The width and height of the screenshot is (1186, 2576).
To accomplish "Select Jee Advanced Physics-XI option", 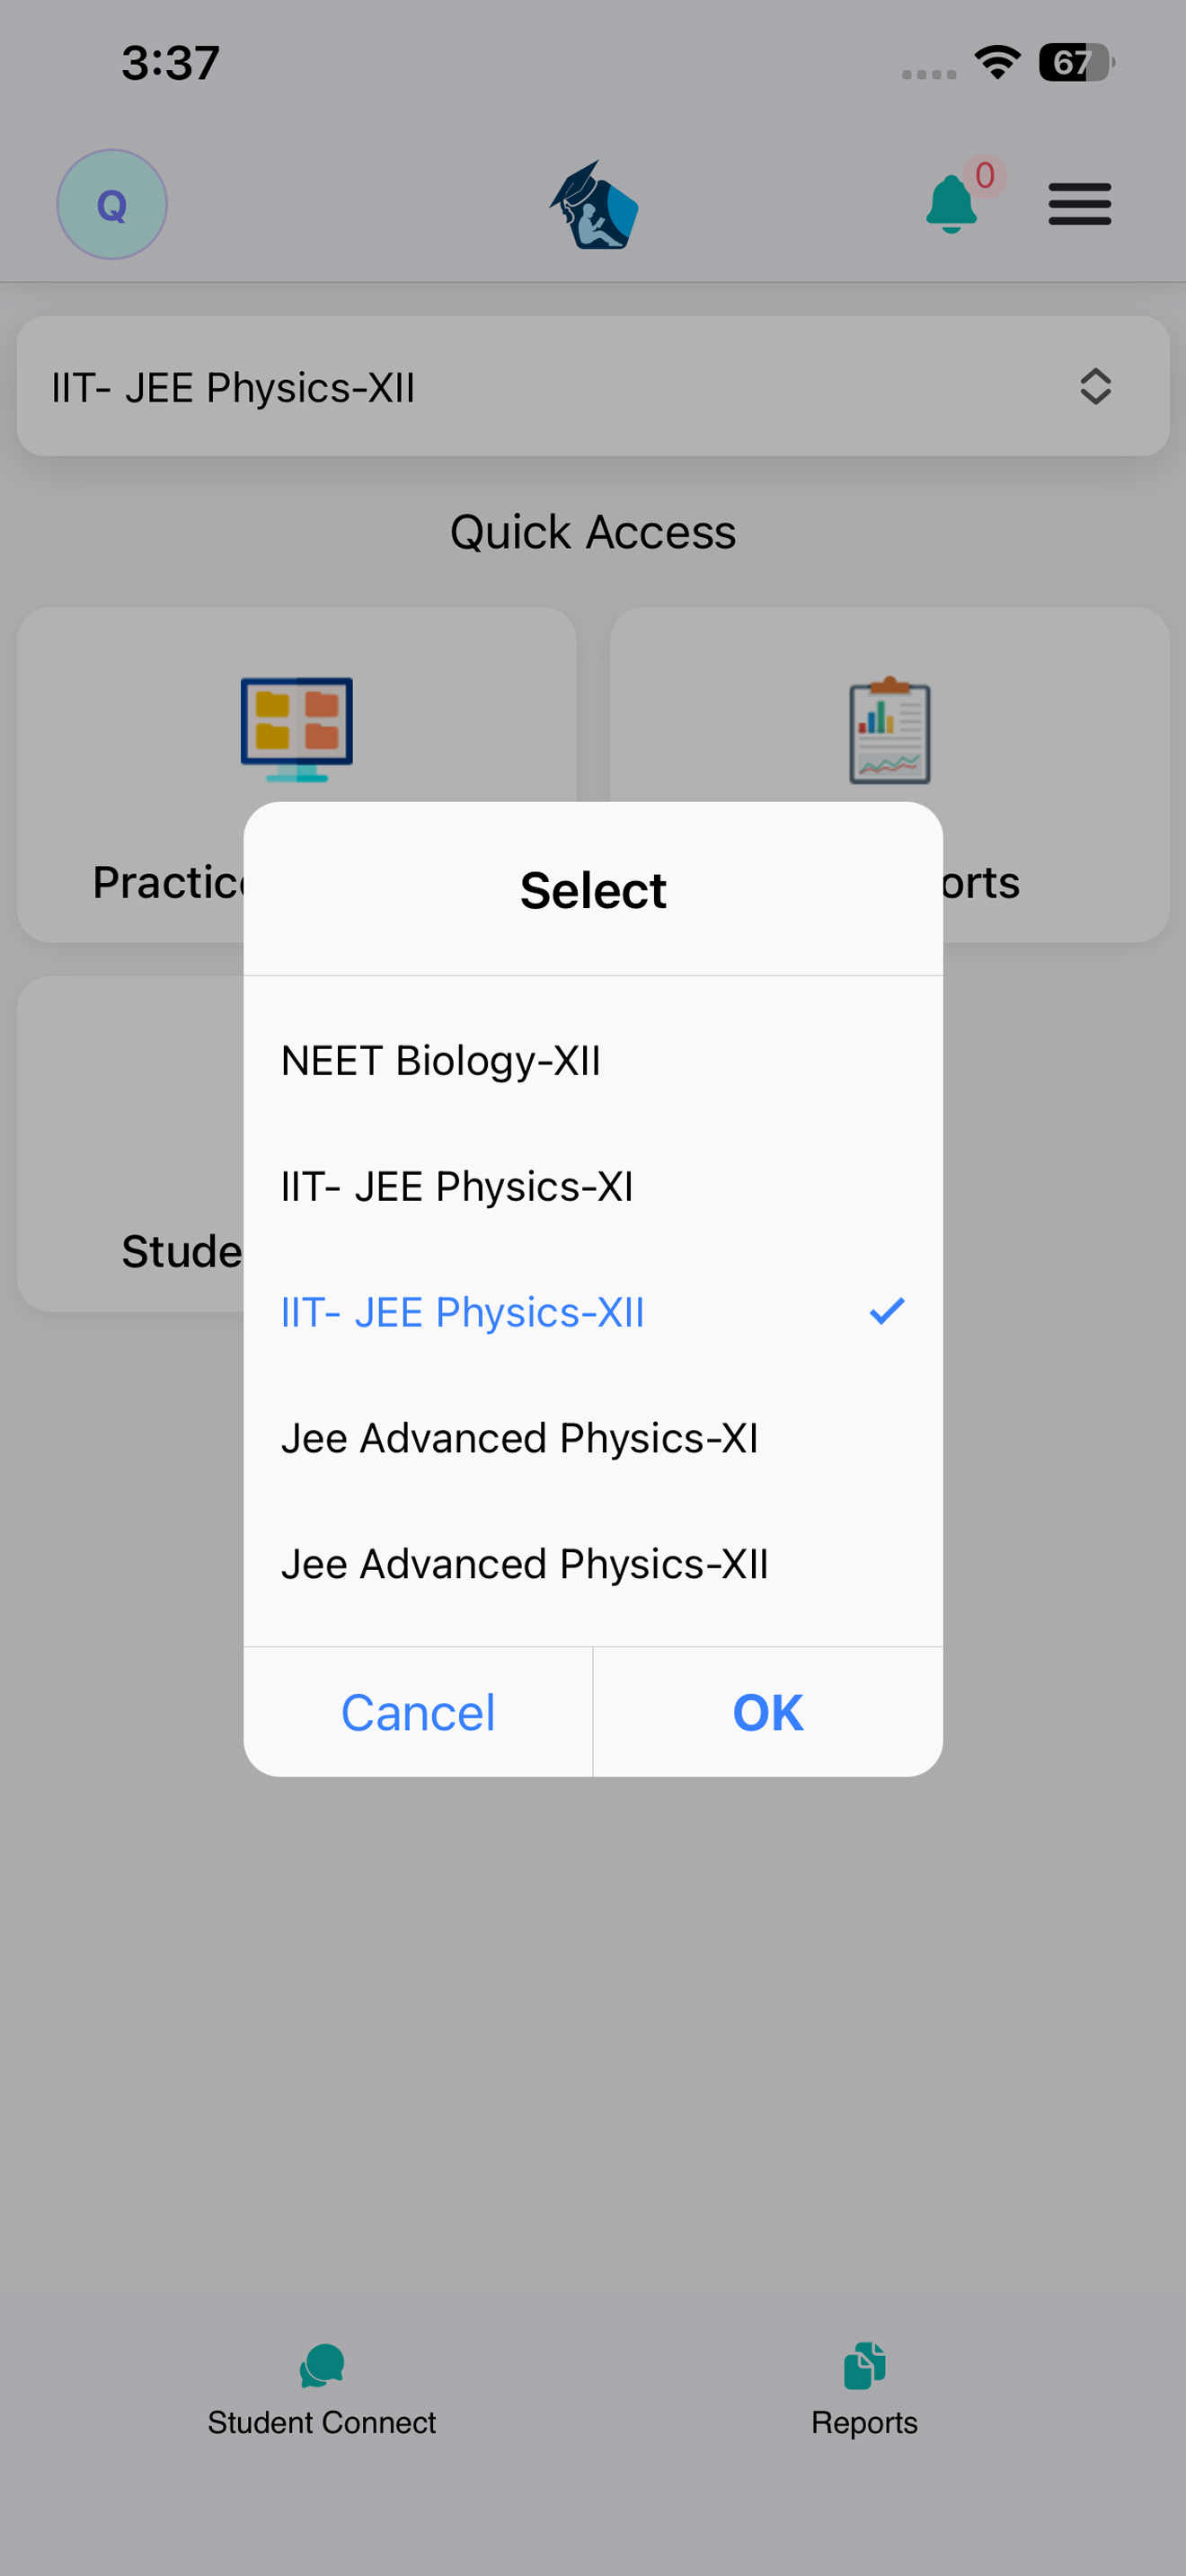I will point(593,1438).
